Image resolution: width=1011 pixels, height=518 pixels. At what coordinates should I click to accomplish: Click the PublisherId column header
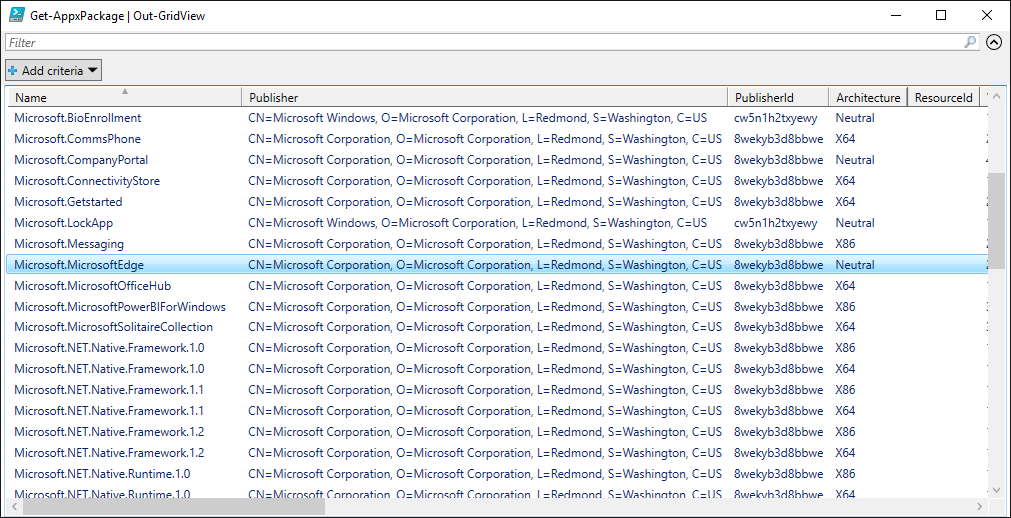click(777, 97)
